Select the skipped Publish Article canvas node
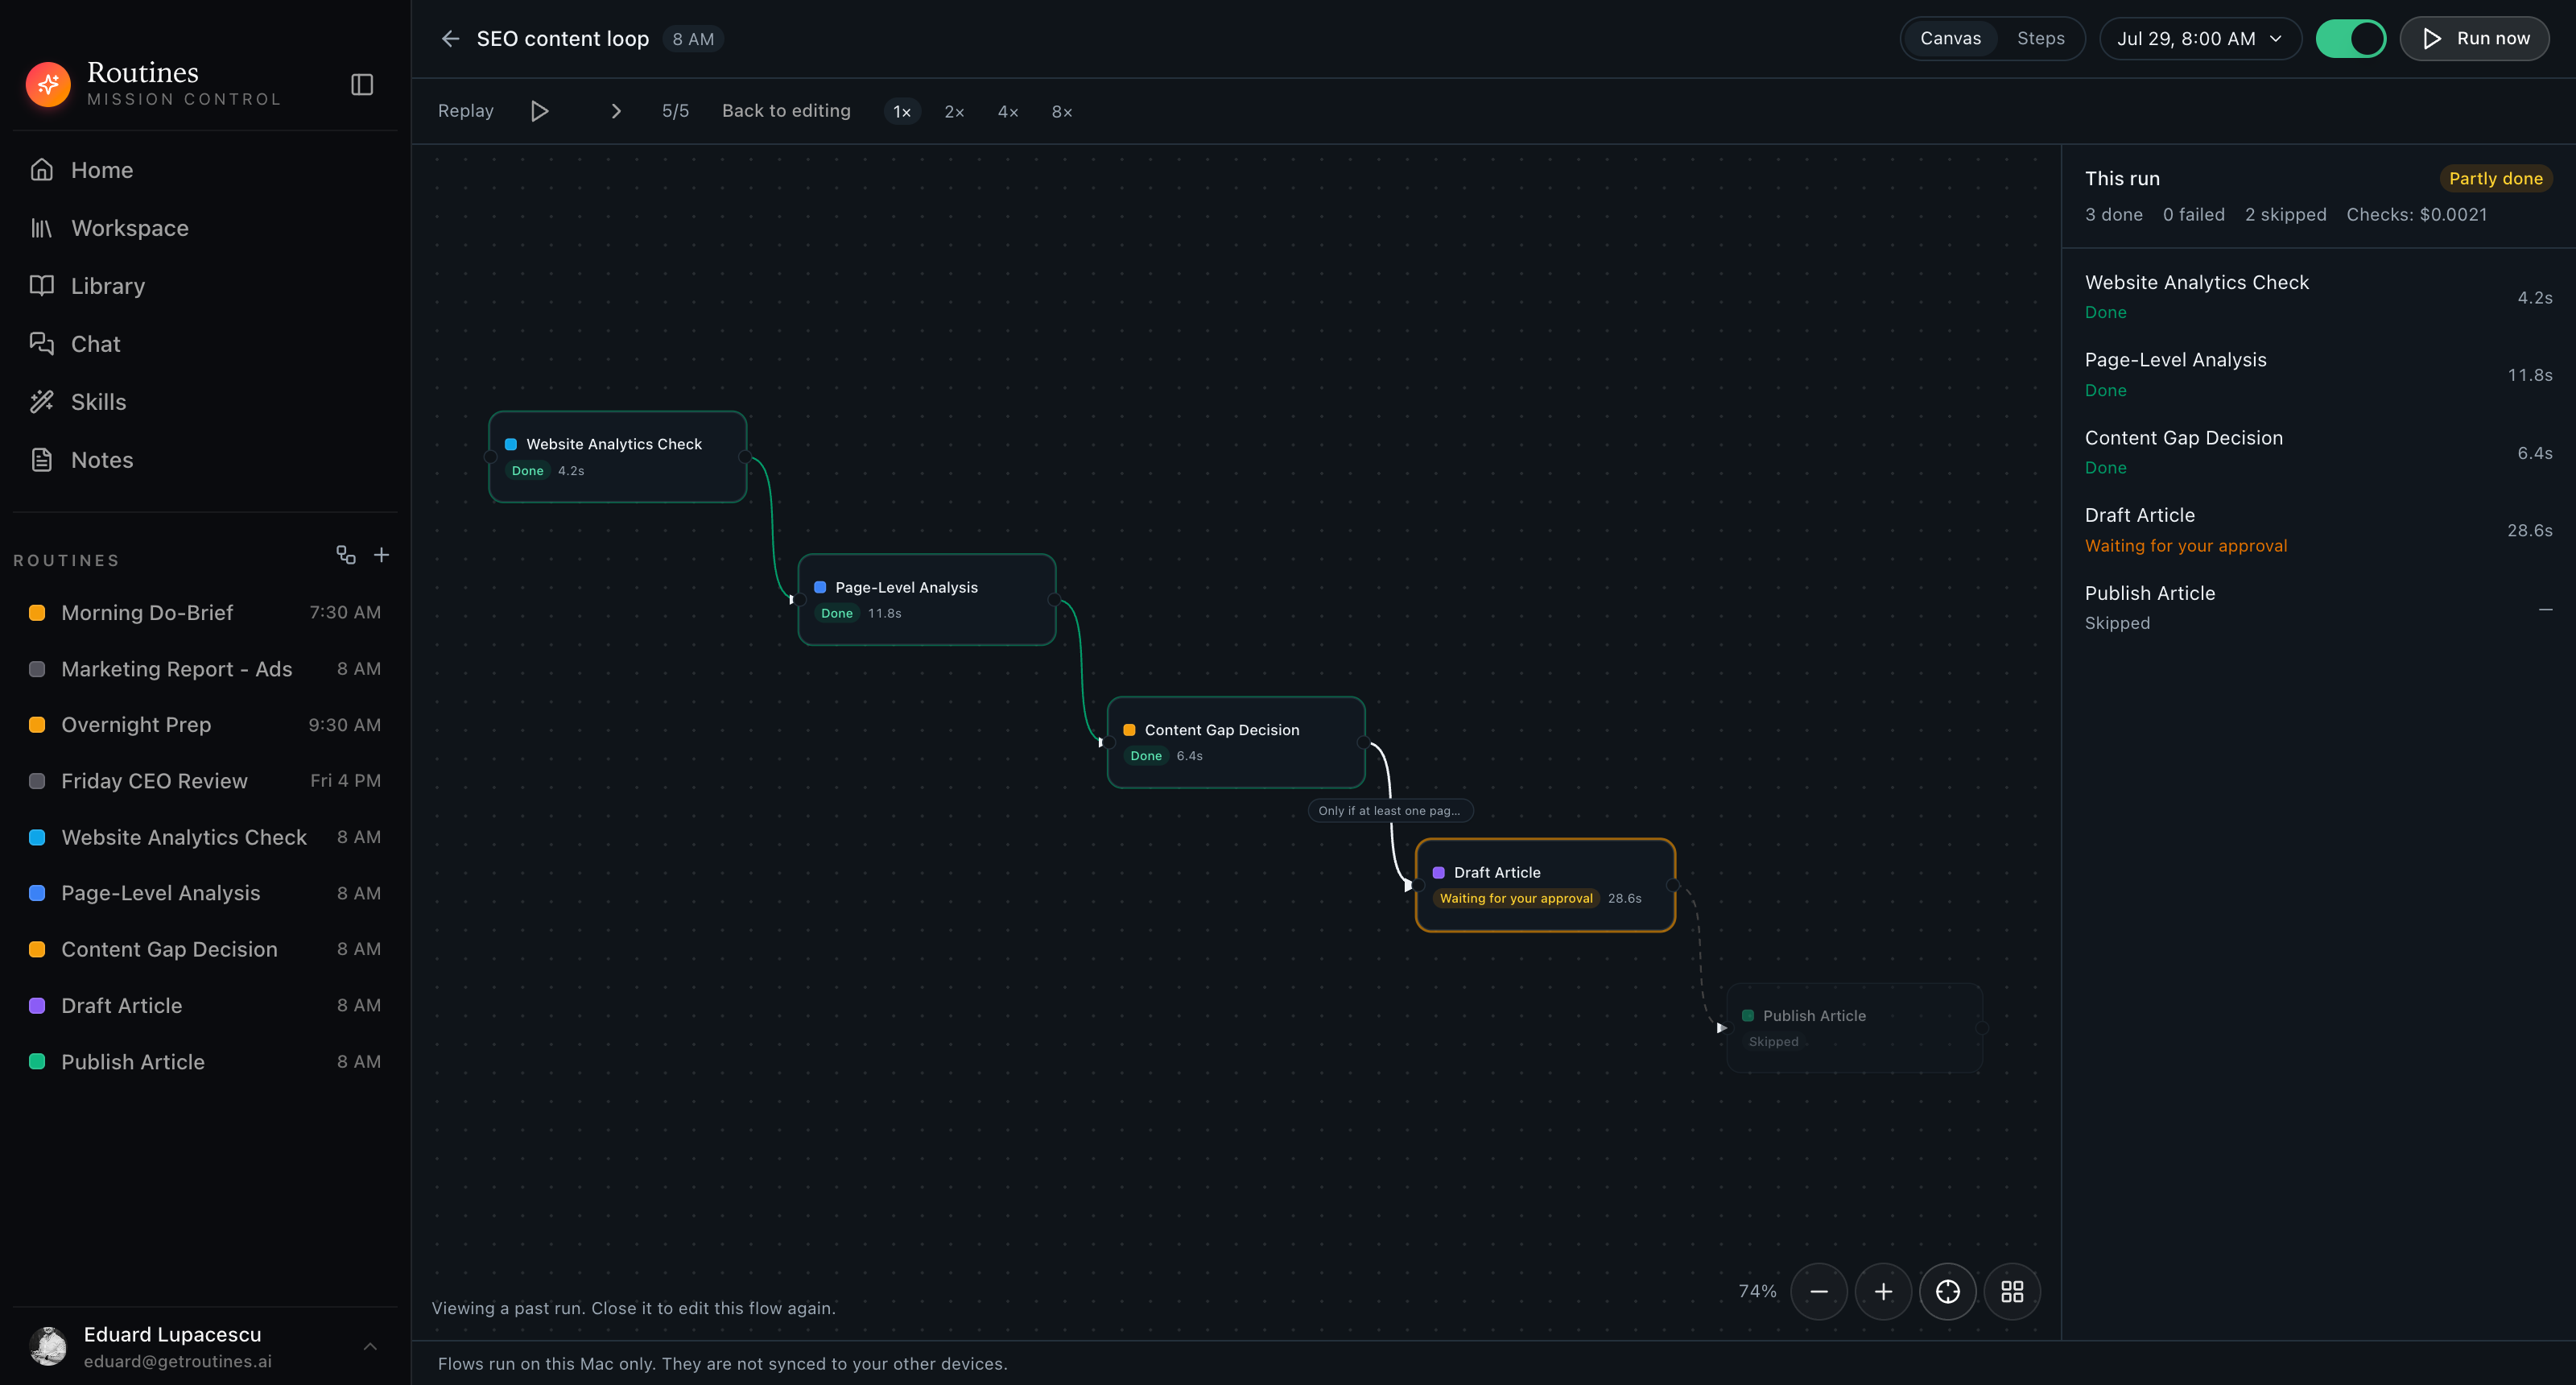Screen dimensions: 2576x1385 pos(1855,1028)
